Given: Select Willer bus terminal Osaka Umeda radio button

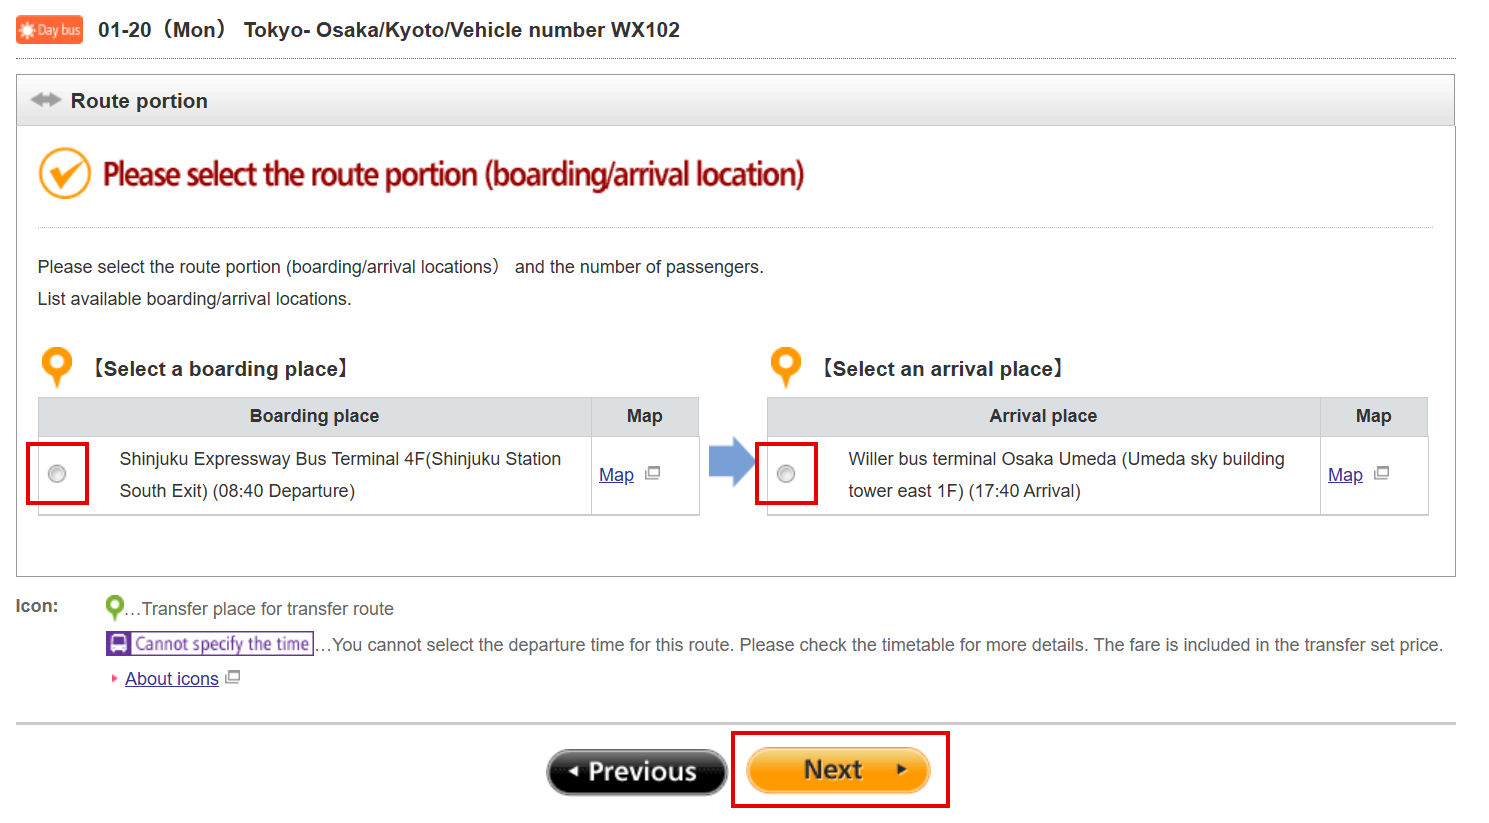Looking at the screenshot, I should 786,474.
